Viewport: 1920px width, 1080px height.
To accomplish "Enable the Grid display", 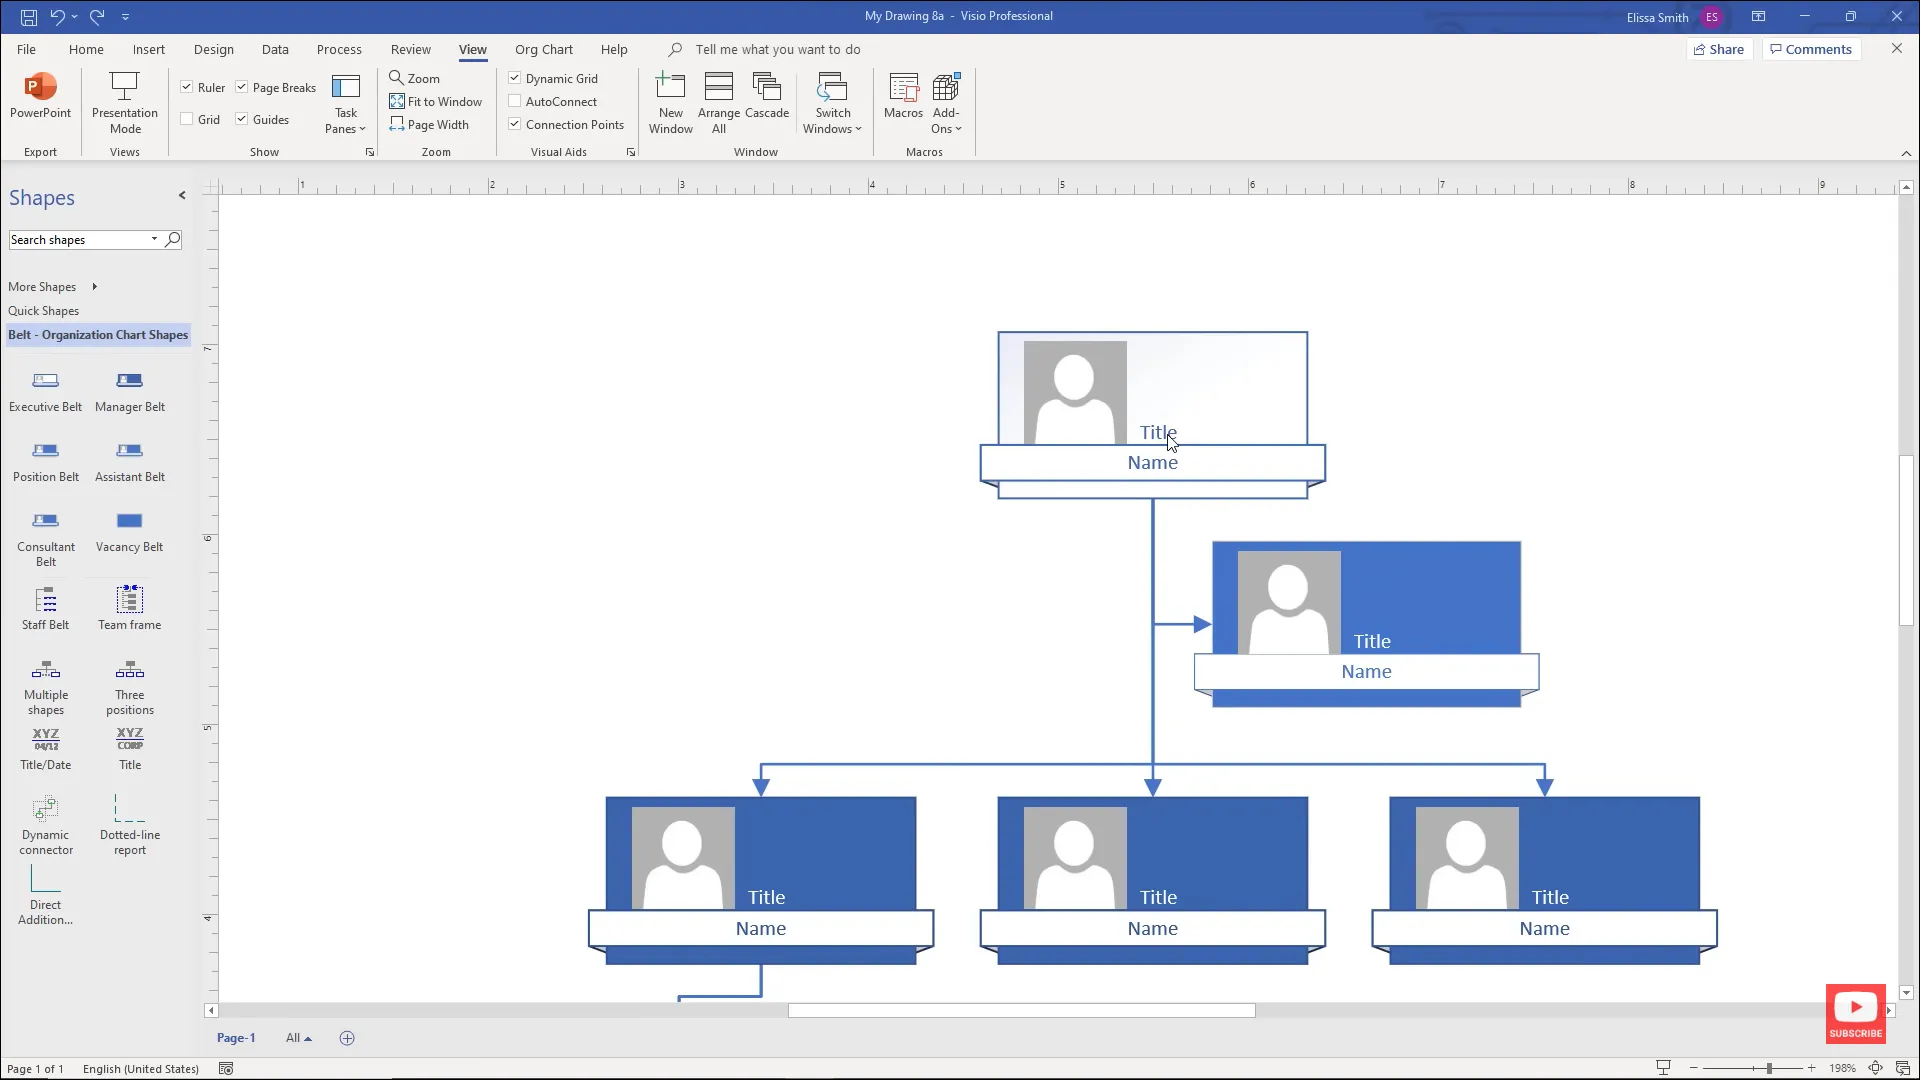I will click(x=186, y=119).
